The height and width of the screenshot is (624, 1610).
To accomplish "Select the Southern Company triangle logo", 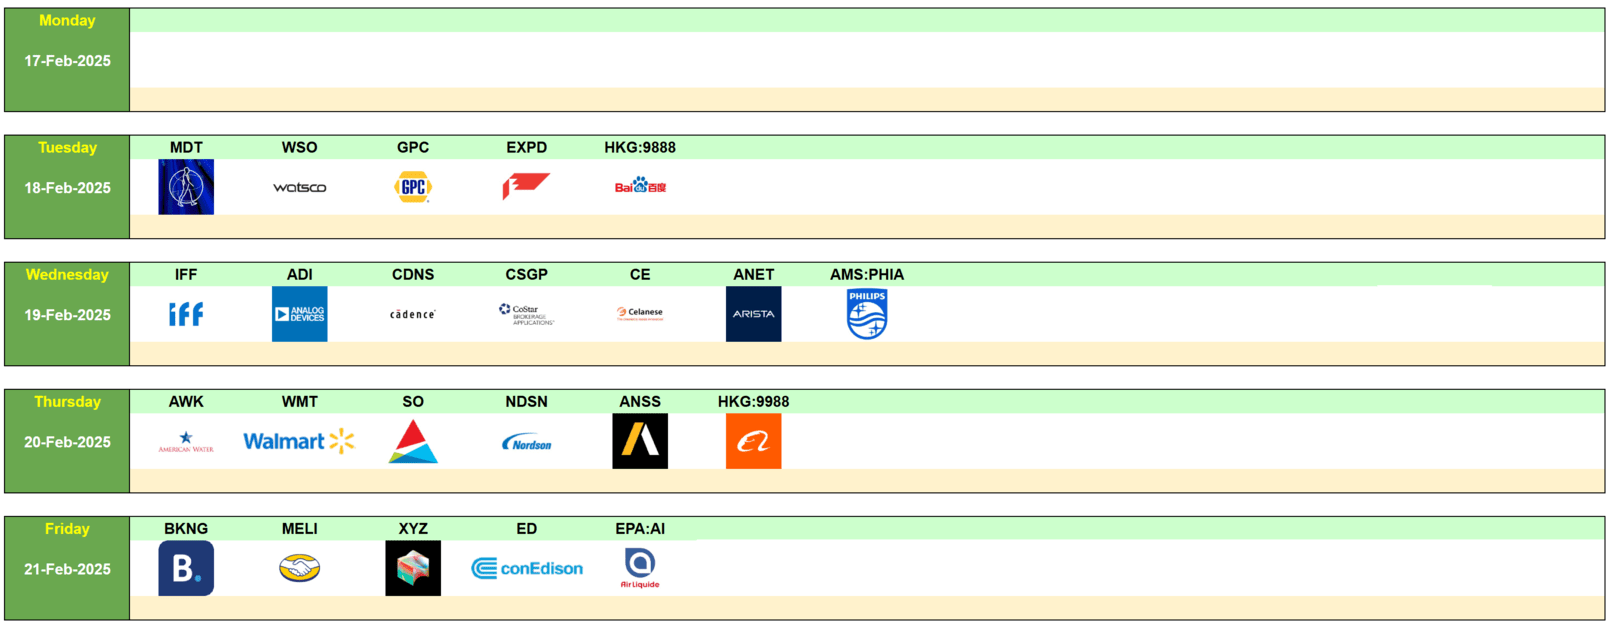I will (413, 441).
